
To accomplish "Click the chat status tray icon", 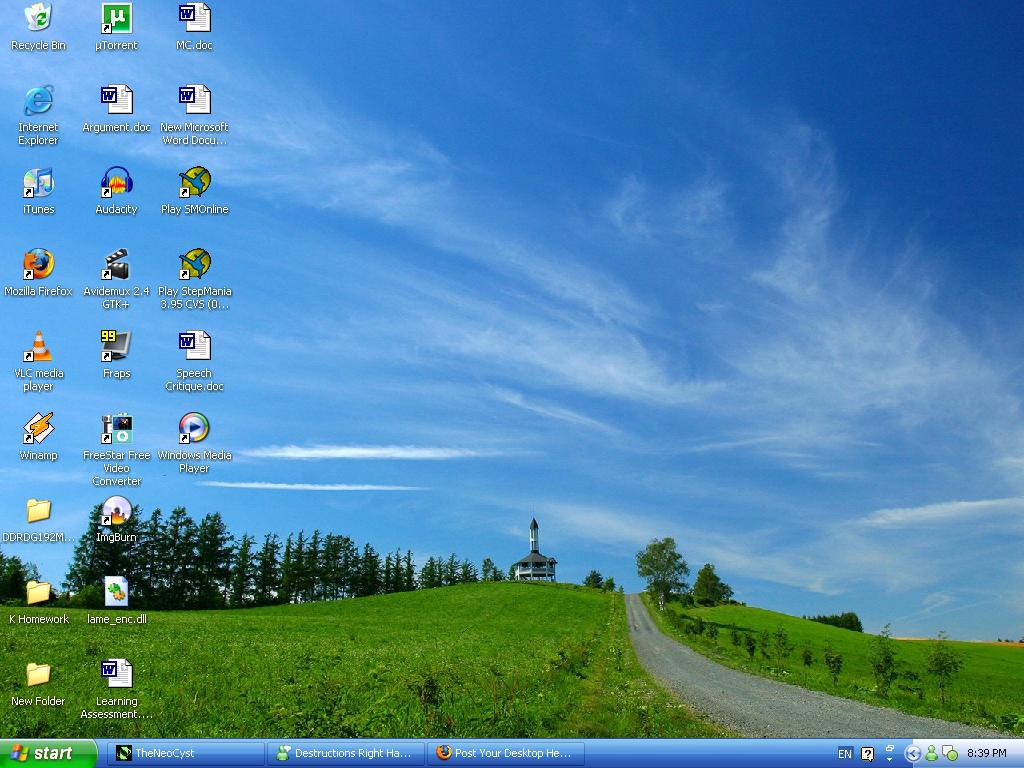I will tap(950, 754).
